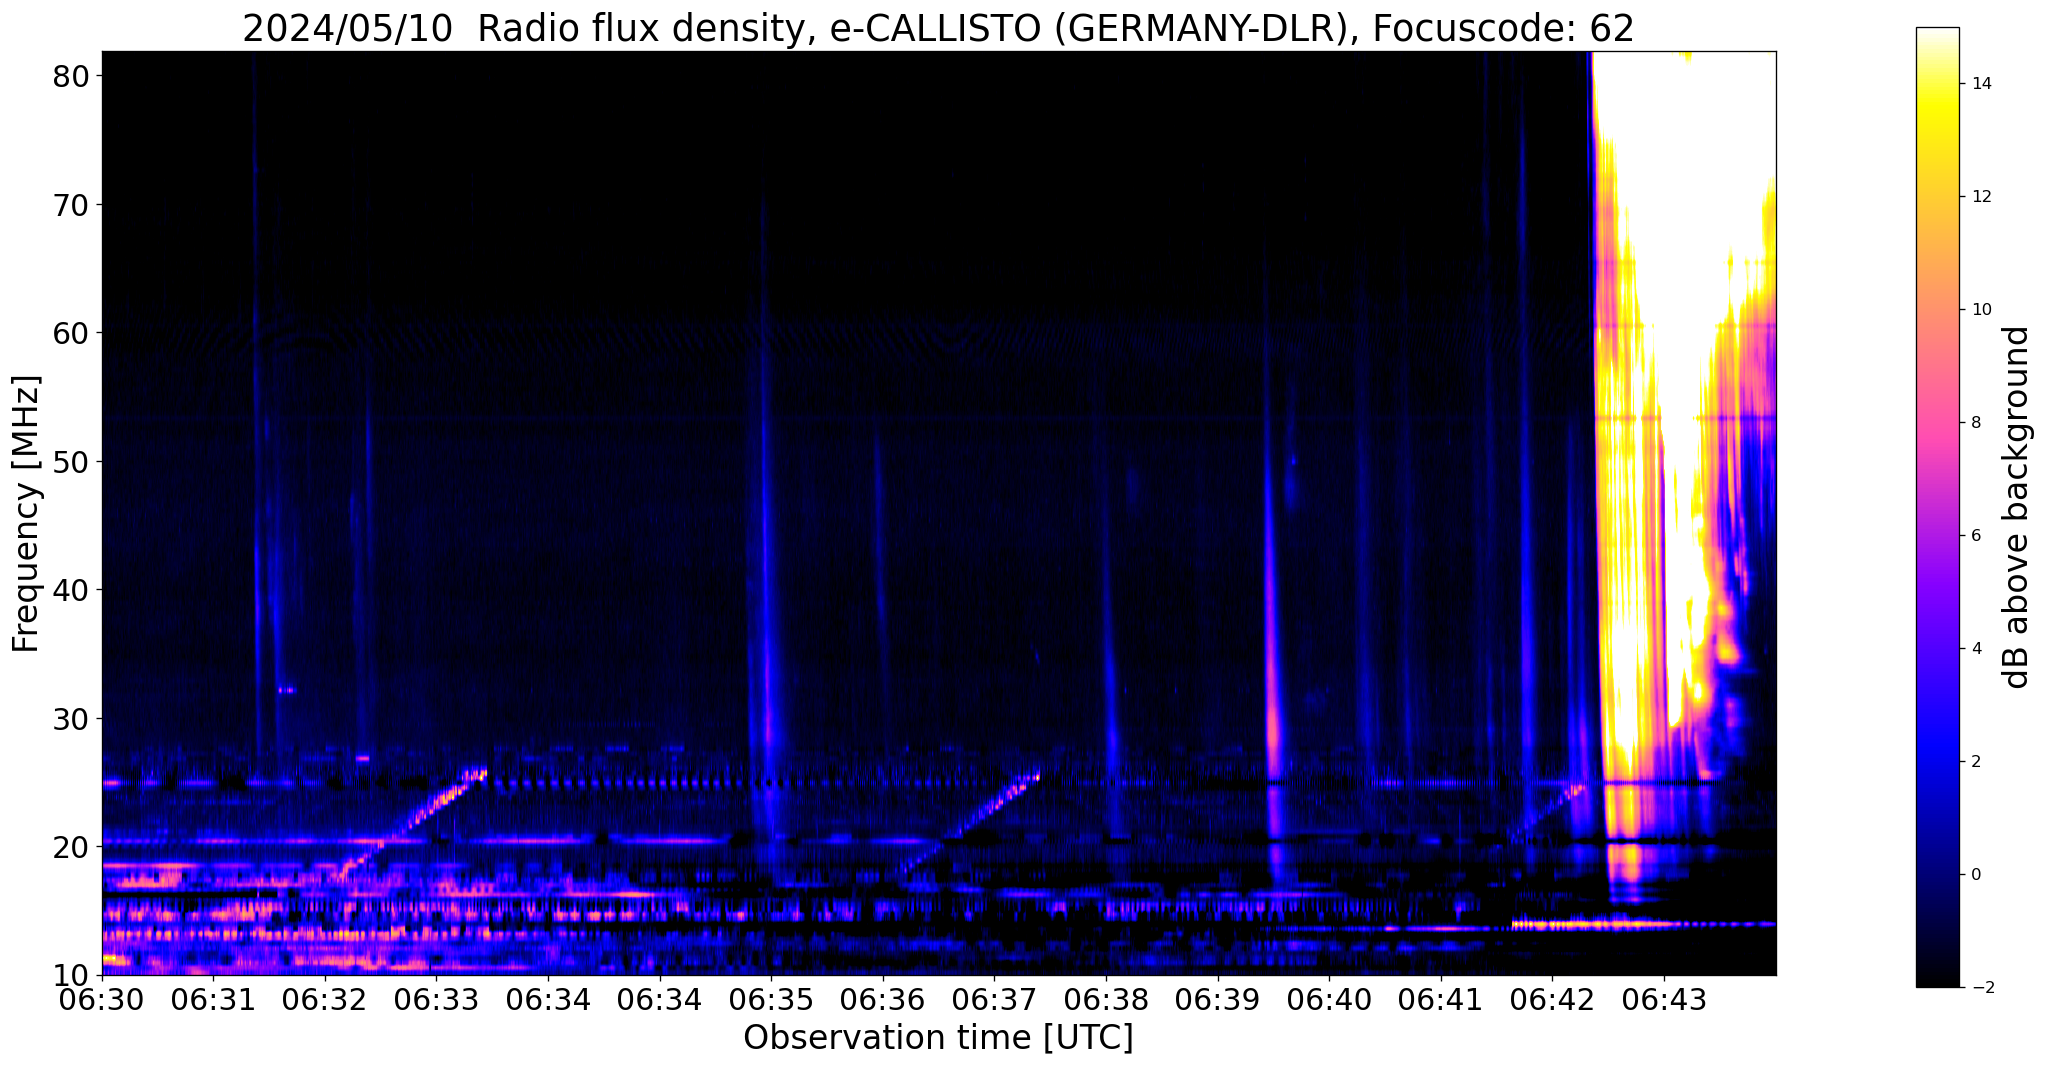Viewport: 2047px width, 1067px height.
Task: Click the 30 tick on frequency axis
Action: pos(72,719)
